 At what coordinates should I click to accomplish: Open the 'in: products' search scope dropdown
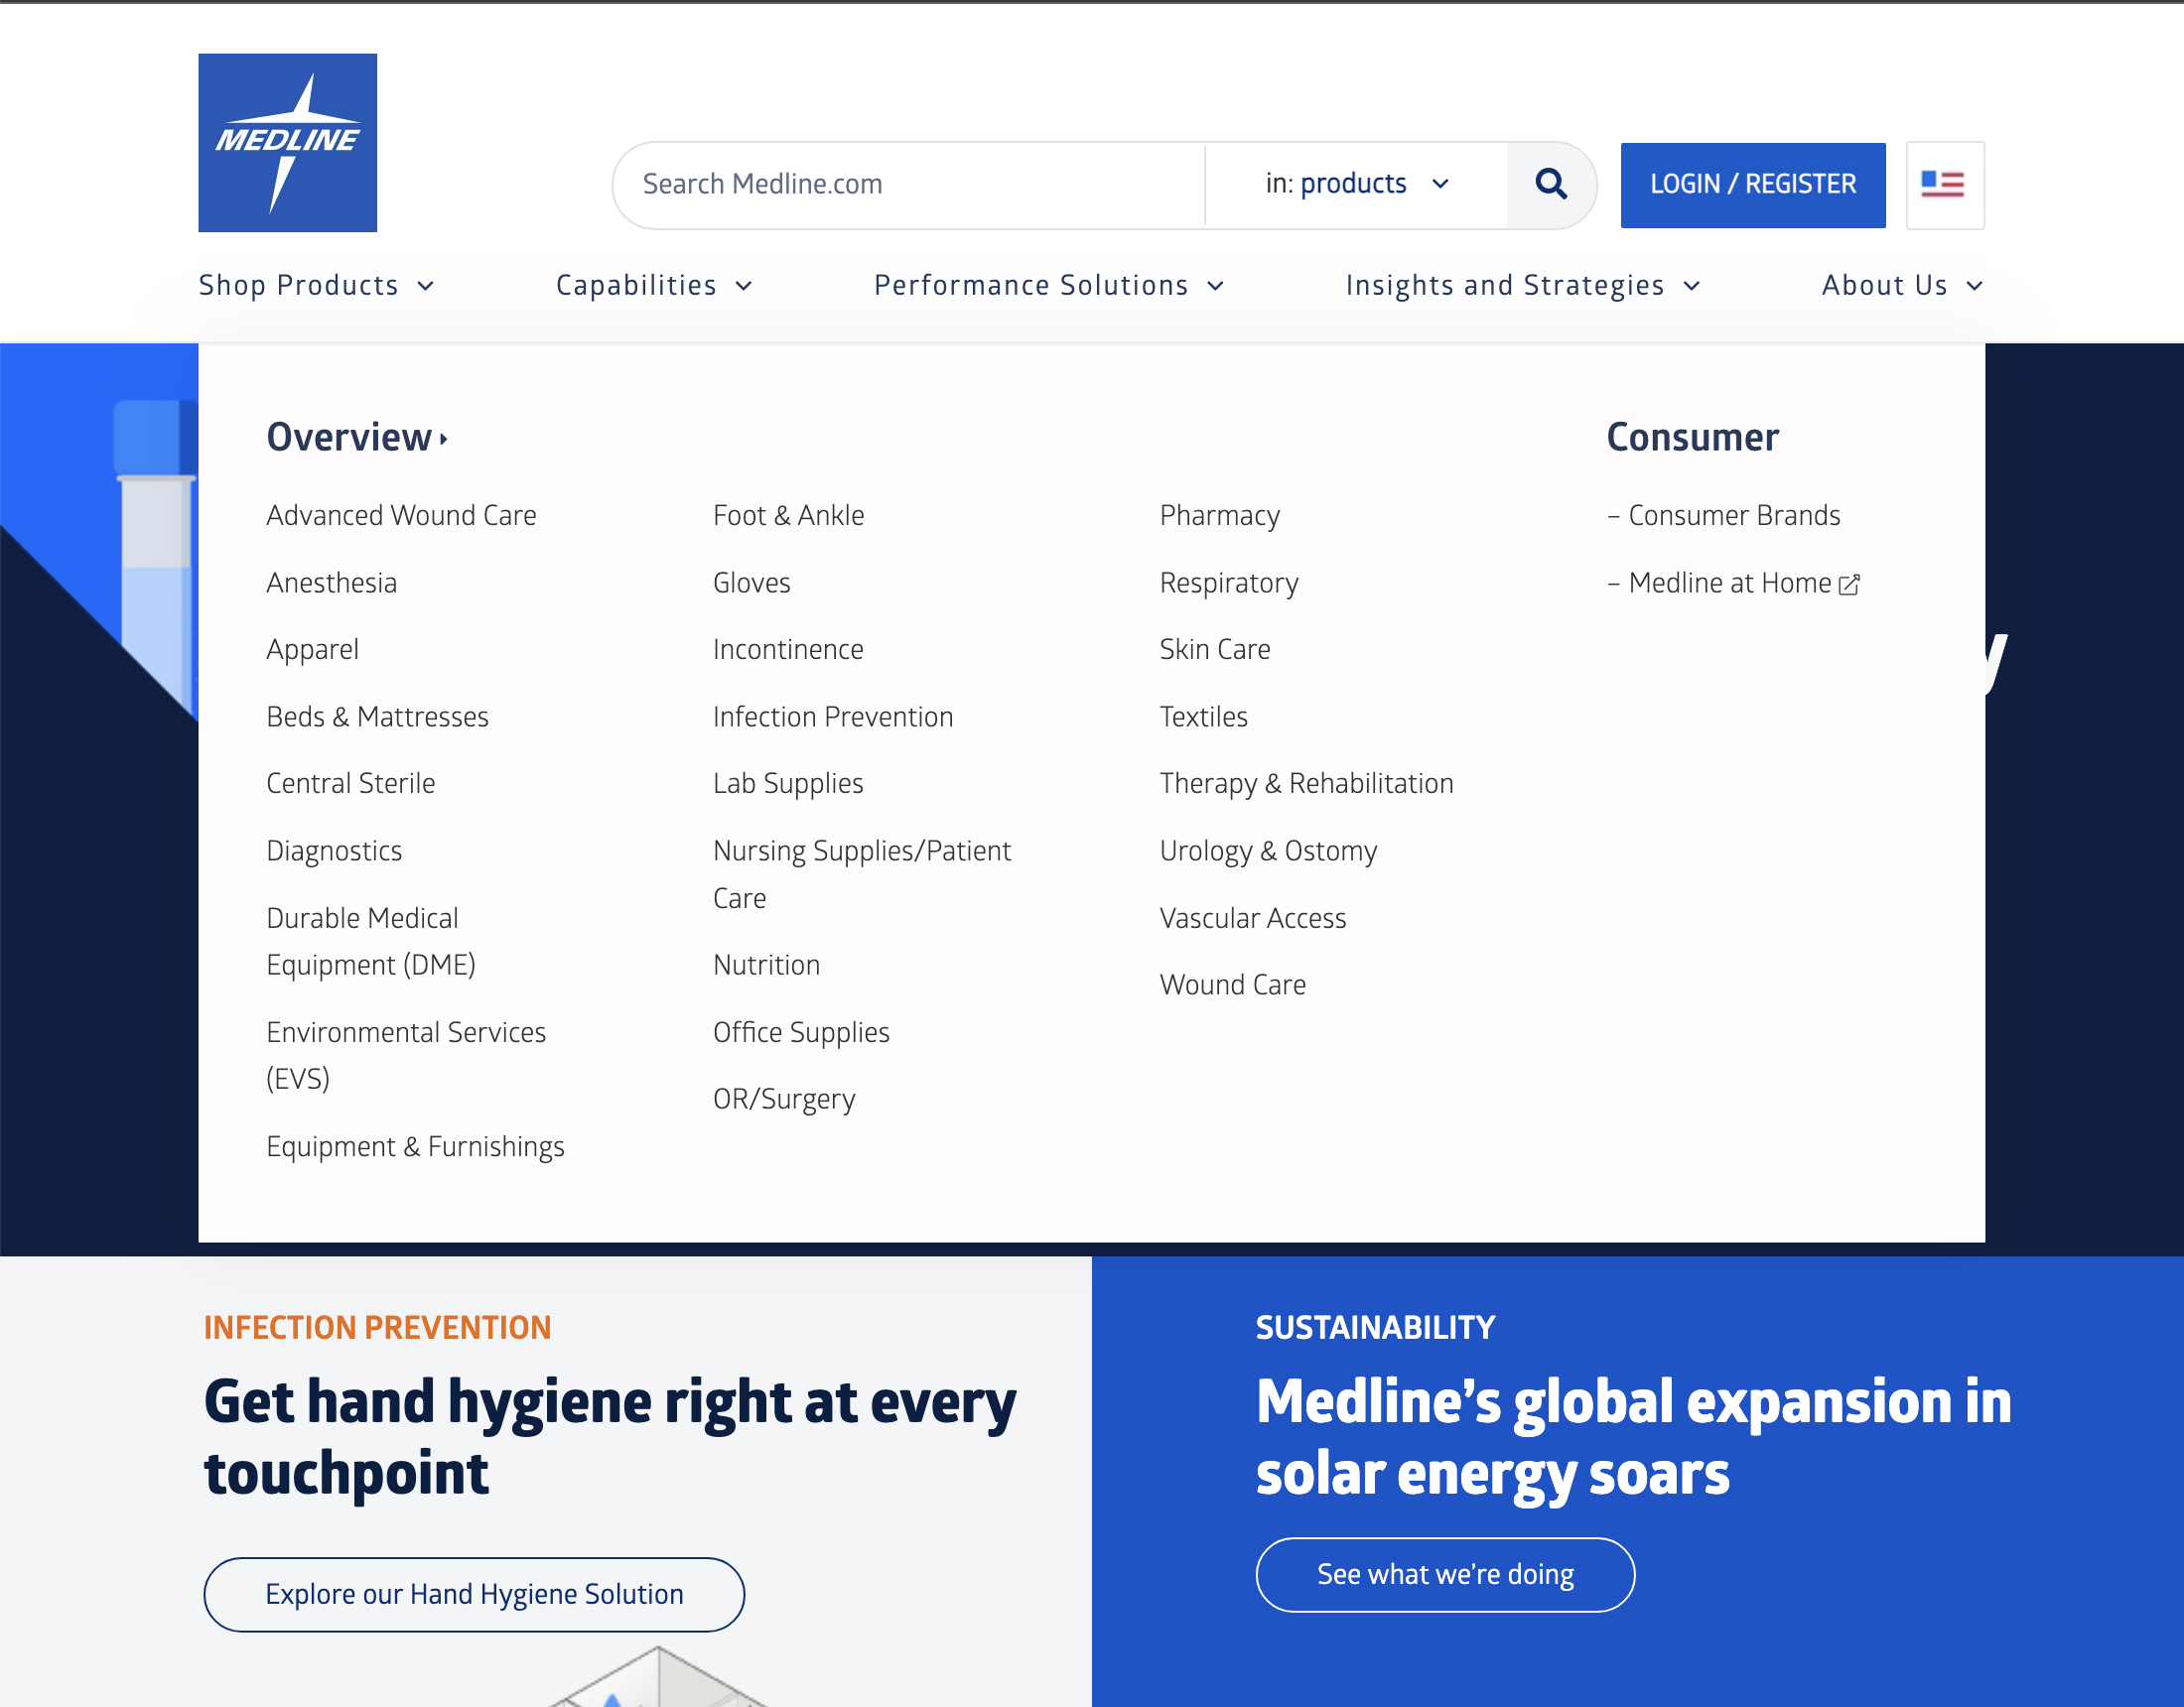(x=1355, y=184)
